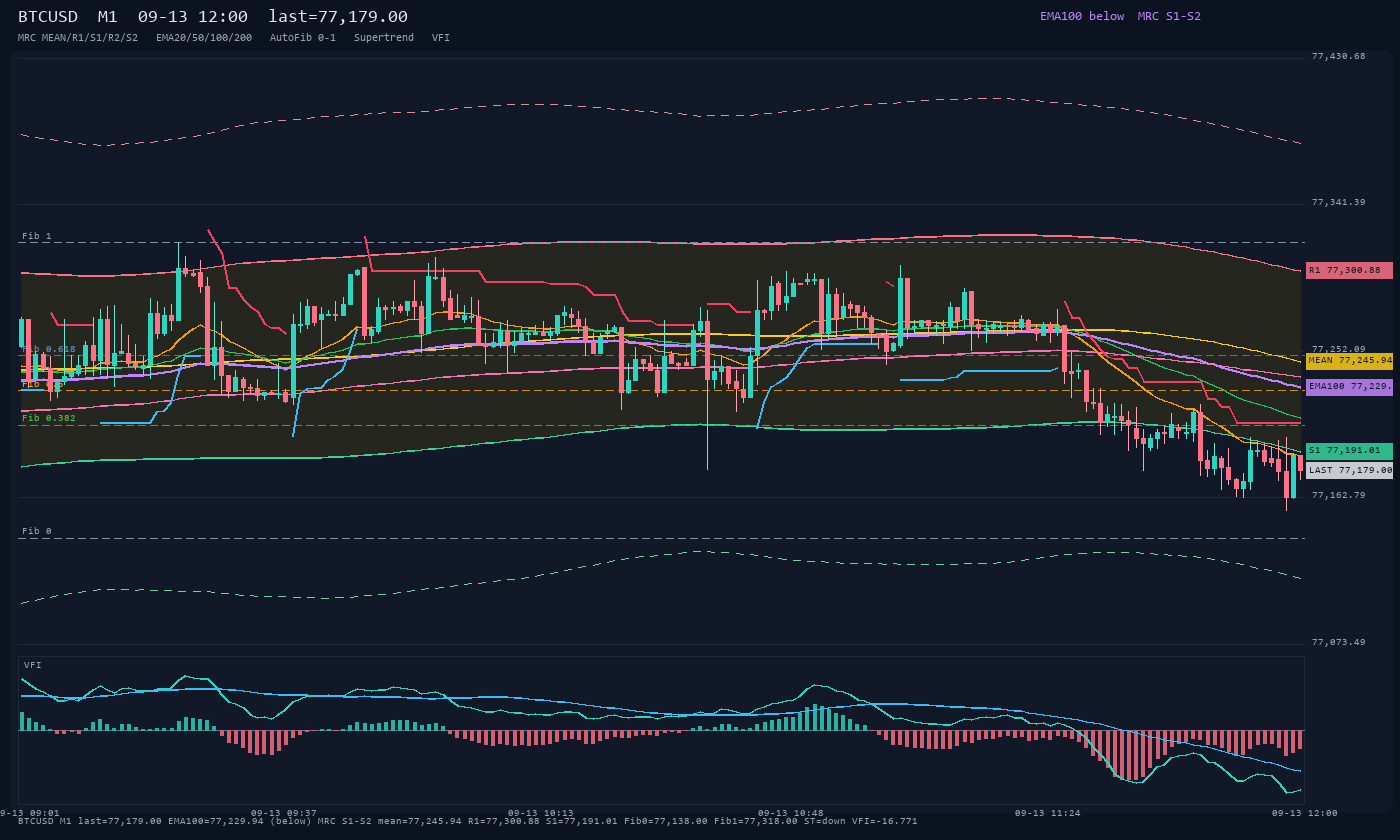Click the BTCUSD symbol in the chart title
This screenshot has width=1400, height=840.
click(48, 17)
